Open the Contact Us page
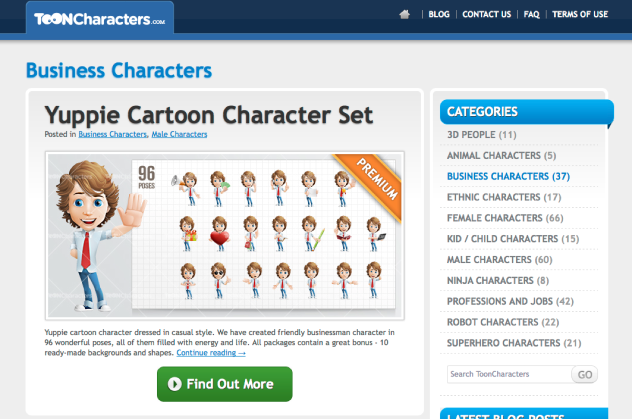 pos(486,15)
